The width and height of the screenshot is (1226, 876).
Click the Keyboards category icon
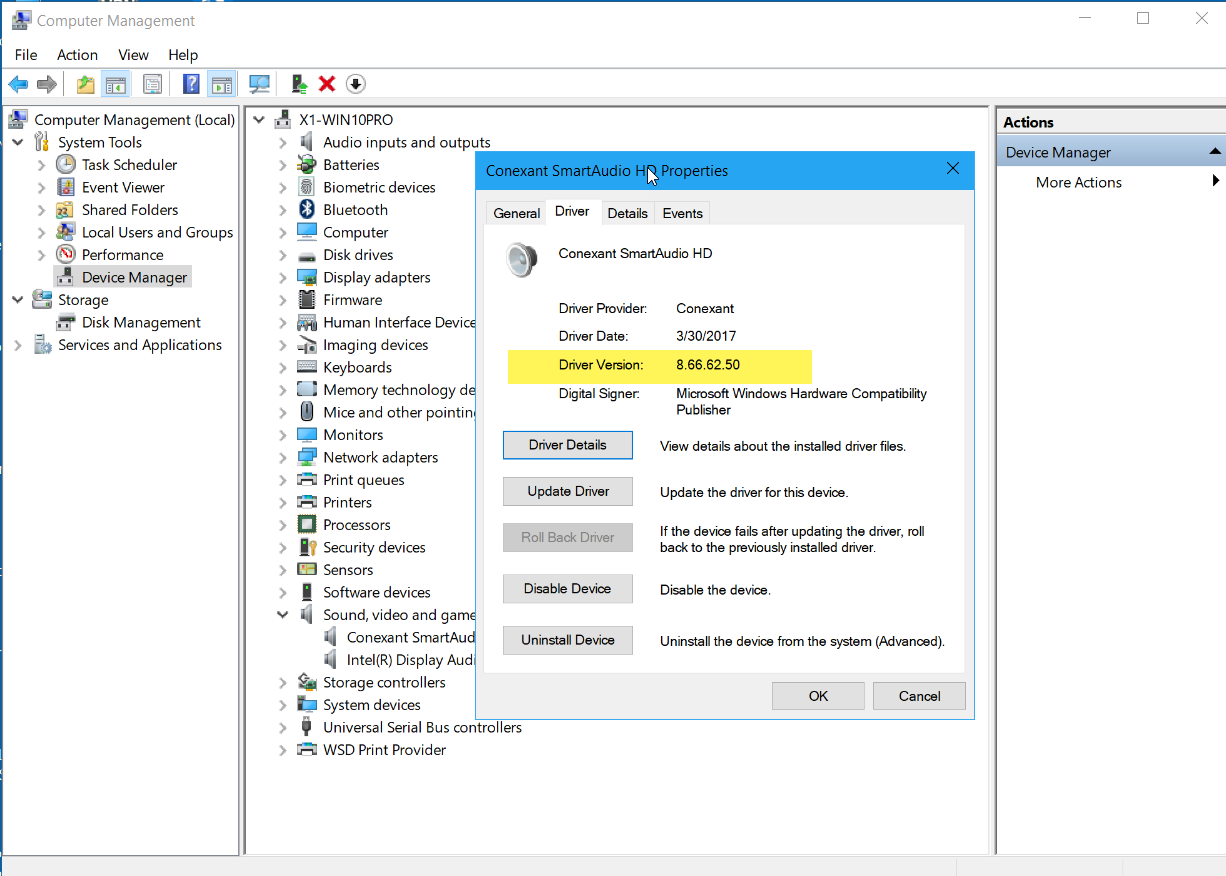tap(307, 367)
